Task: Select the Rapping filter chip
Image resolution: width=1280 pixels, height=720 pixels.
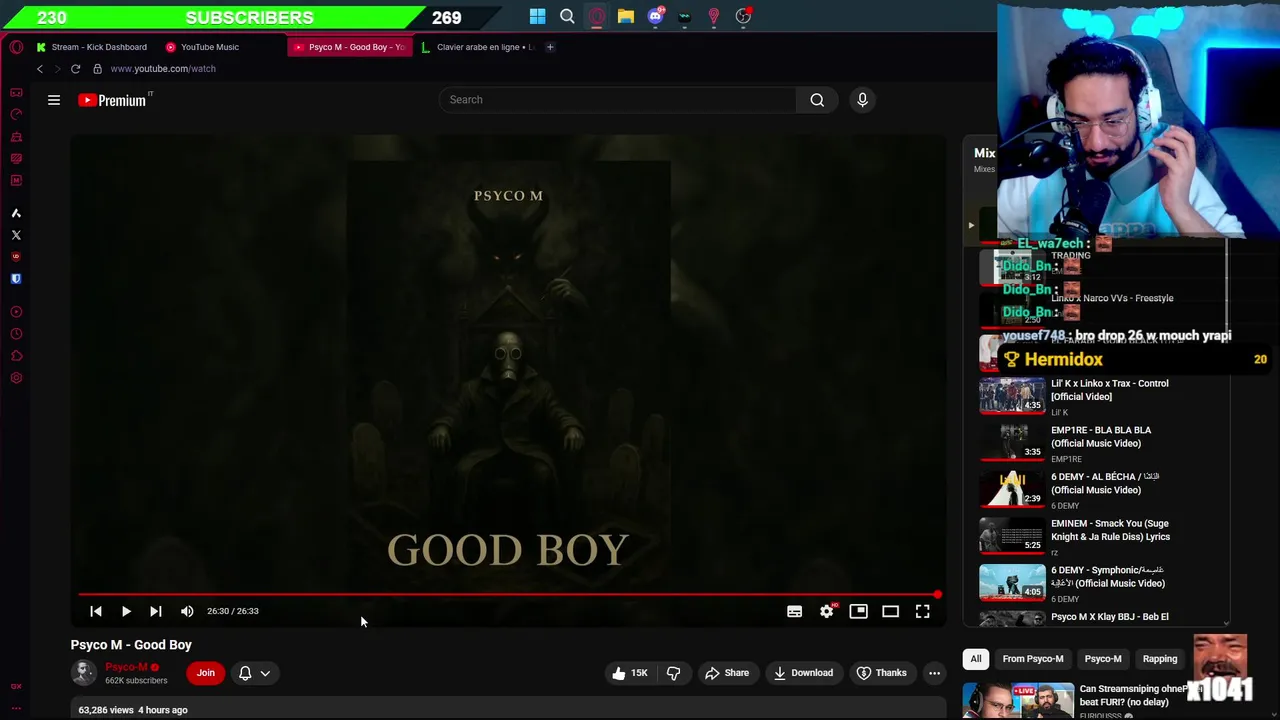Action: tap(1160, 659)
